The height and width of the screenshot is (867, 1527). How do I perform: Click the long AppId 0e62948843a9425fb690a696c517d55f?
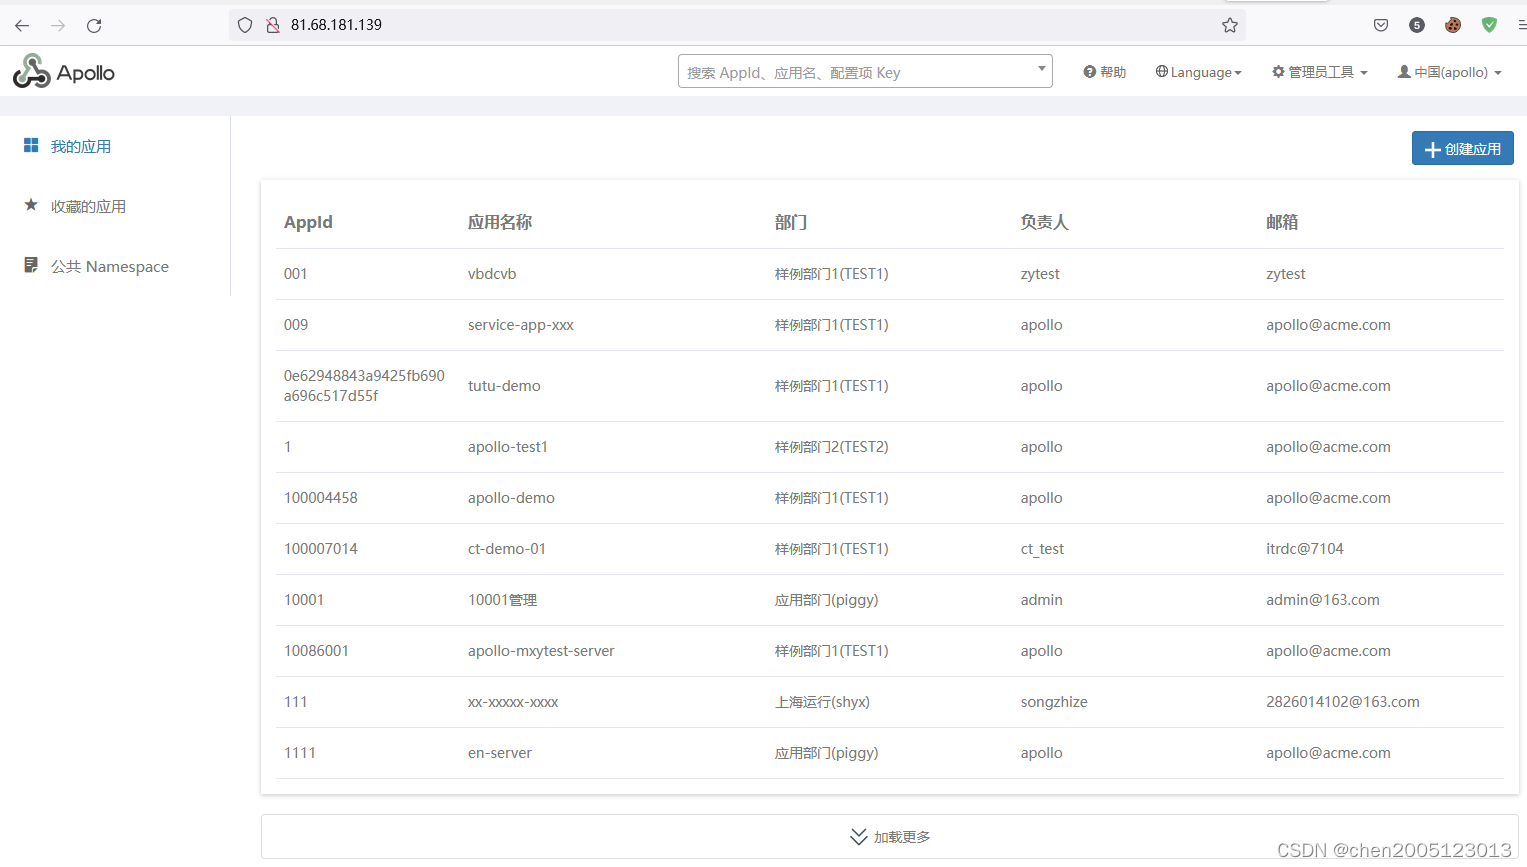[x=364, y=386]
